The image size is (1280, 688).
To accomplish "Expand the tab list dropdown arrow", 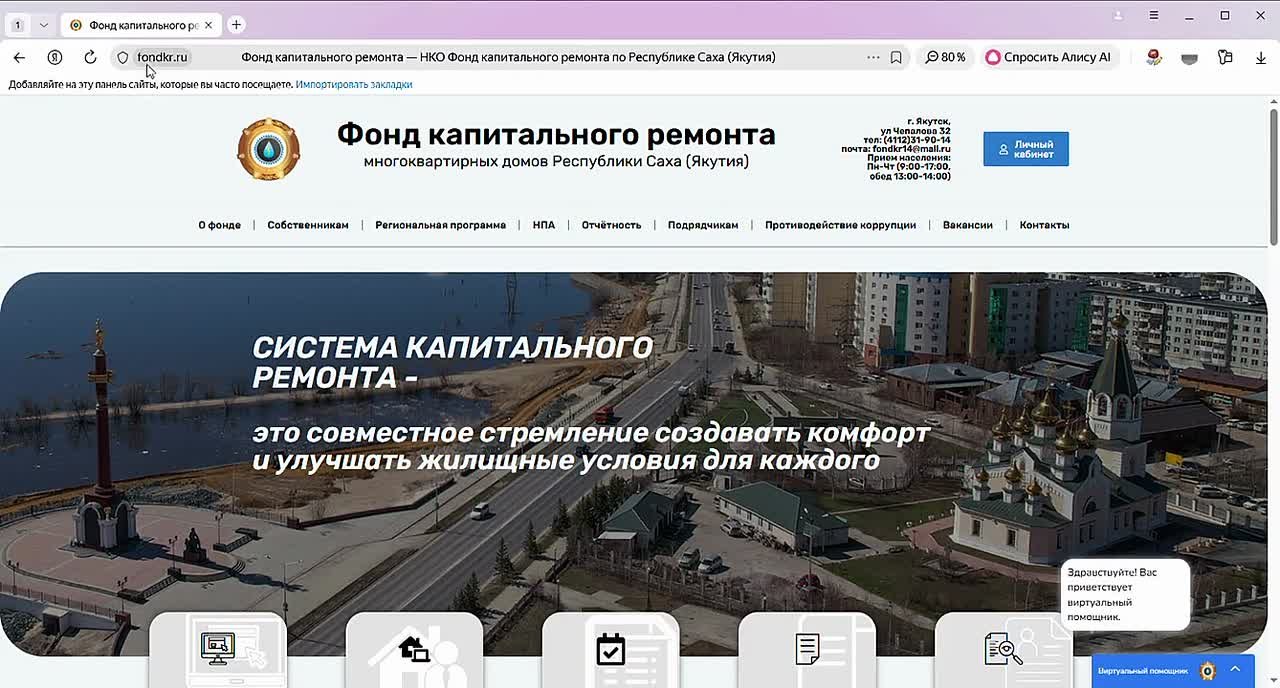I will (x=43, y=25).
